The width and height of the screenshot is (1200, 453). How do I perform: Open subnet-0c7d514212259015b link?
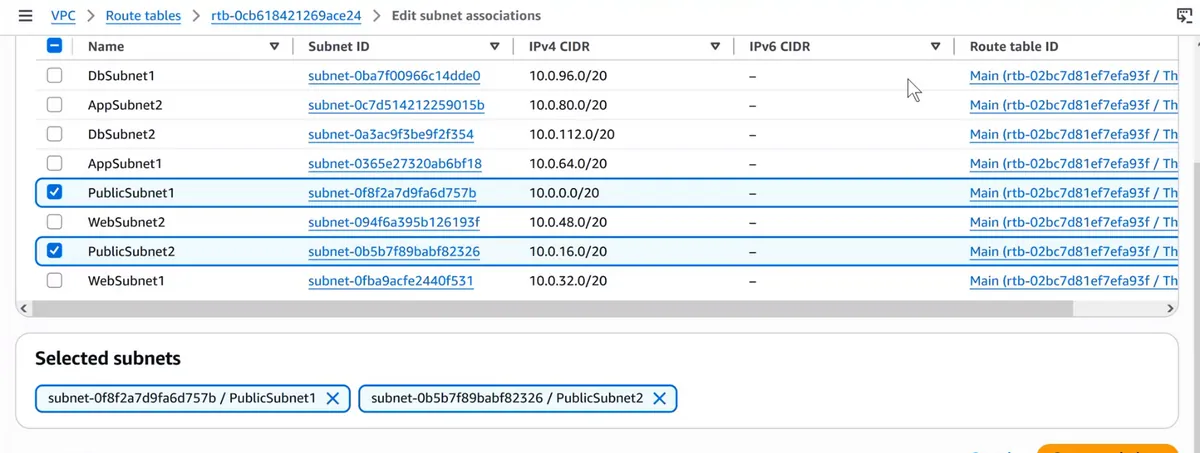[396, 105]
